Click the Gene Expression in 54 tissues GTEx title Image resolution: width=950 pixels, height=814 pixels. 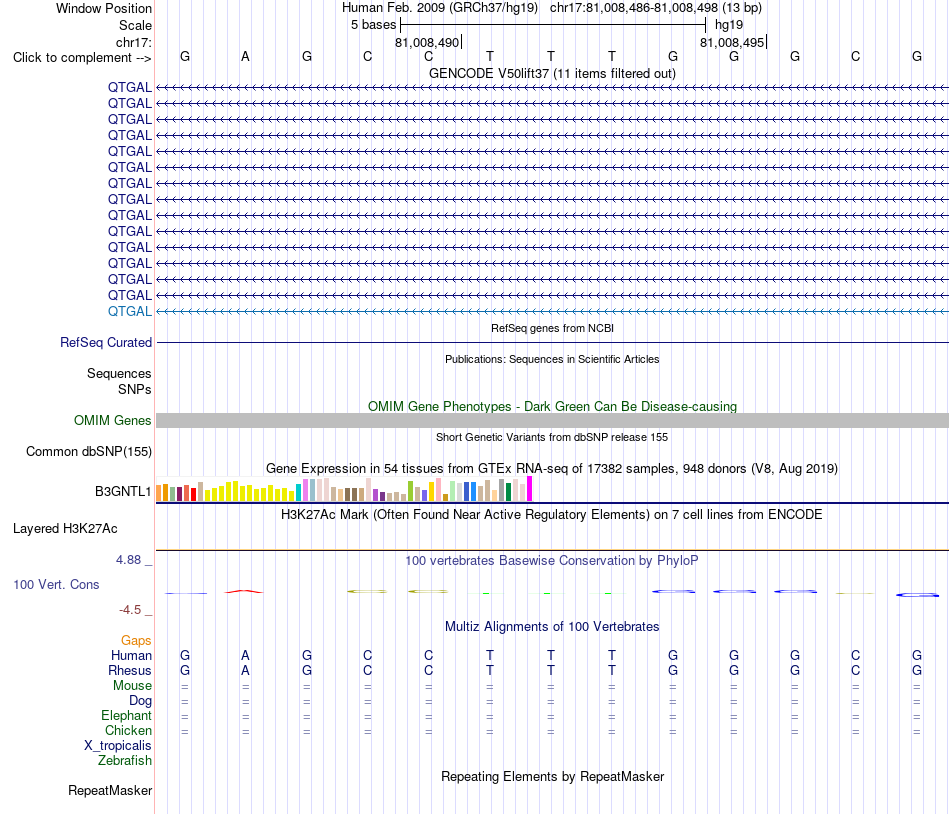pos(552,468)
